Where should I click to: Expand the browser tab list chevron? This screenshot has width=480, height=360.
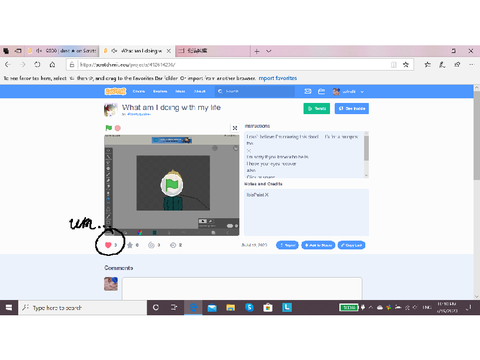point(269,51)
